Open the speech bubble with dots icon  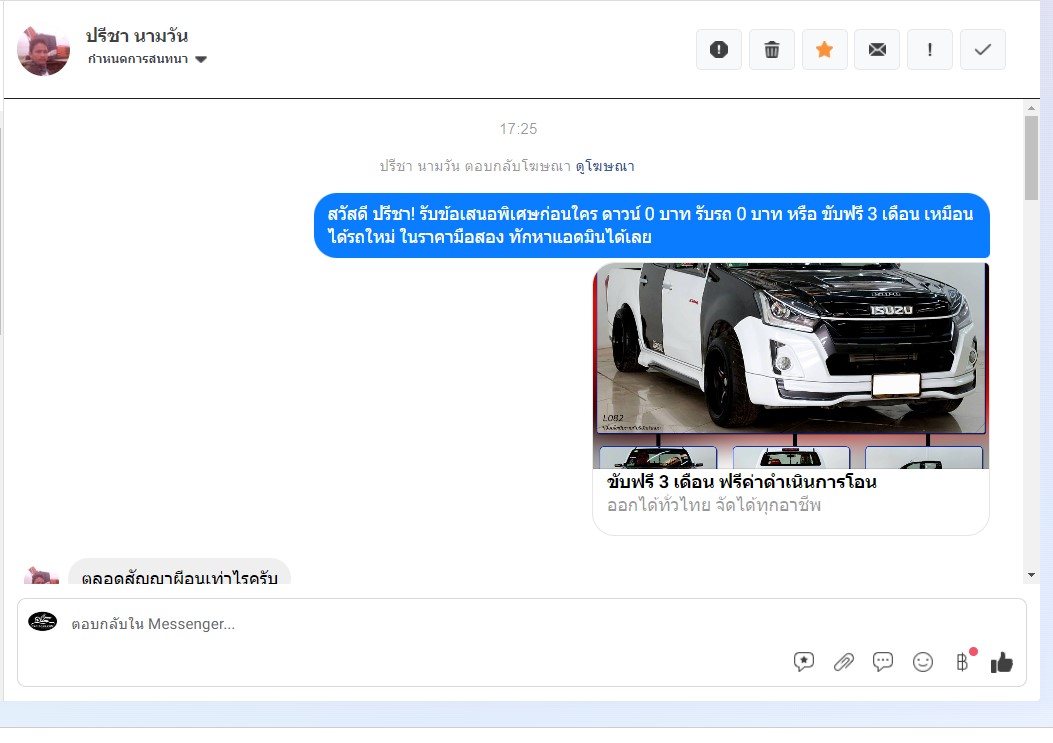[883, 662]
